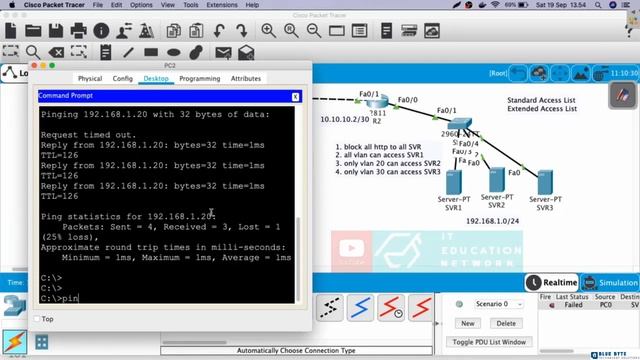Image resolution: width=640 pixels, height=360 pixels.
Task: Click the Redo arrow icon
Action: (242, 31)
